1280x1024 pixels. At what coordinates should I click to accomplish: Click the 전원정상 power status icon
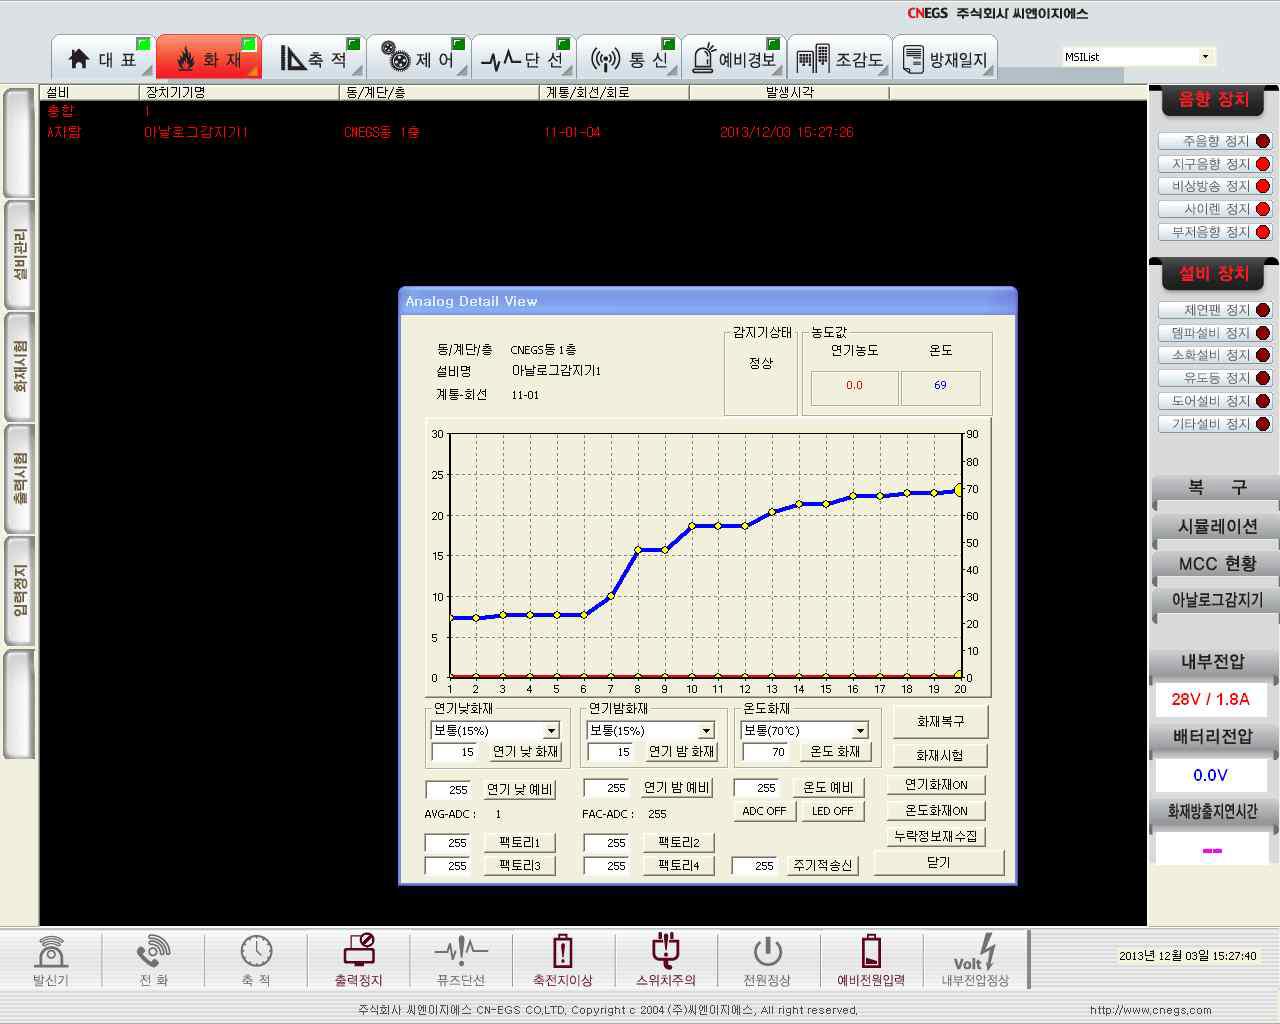coord(767,952)
